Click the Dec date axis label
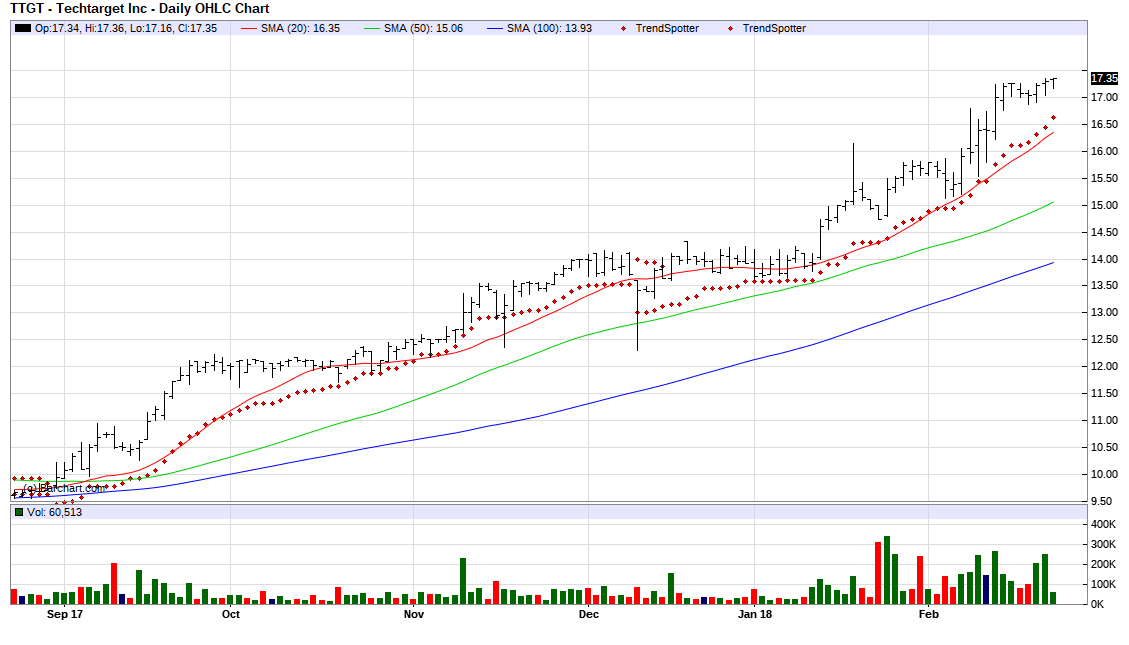1129x645 pixels. 588,615
